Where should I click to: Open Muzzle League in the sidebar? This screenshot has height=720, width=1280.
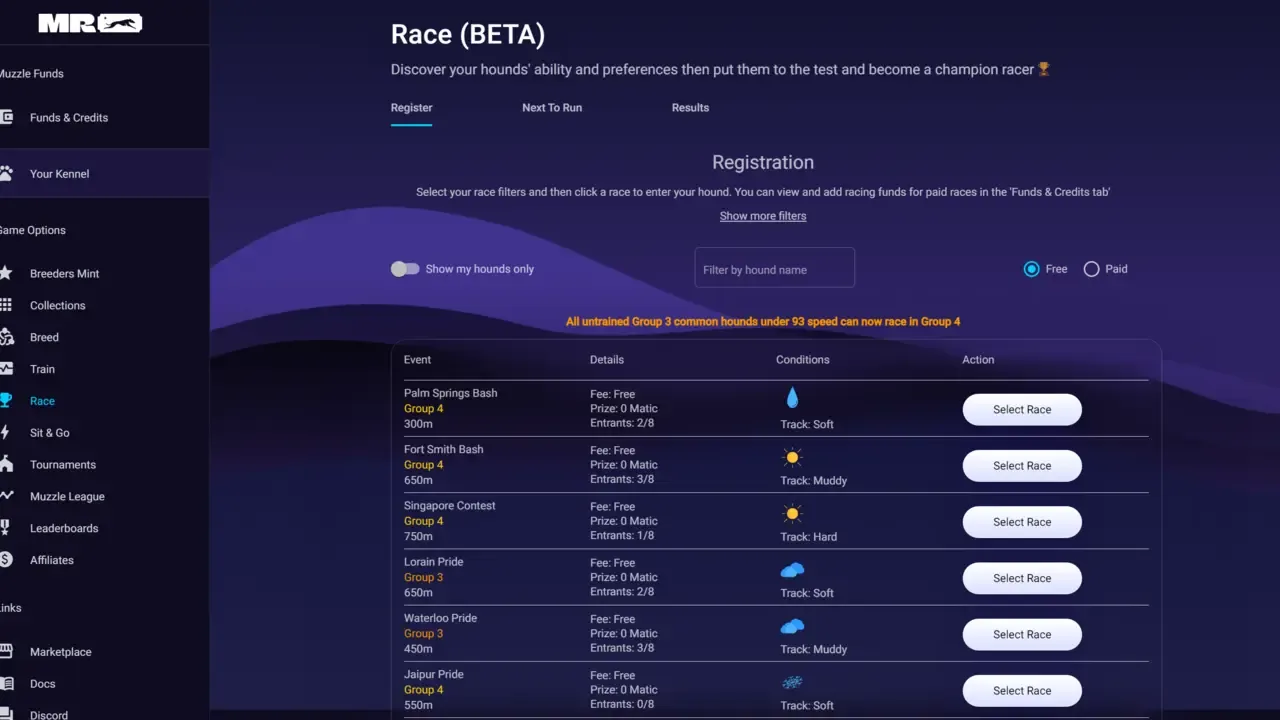67,497
